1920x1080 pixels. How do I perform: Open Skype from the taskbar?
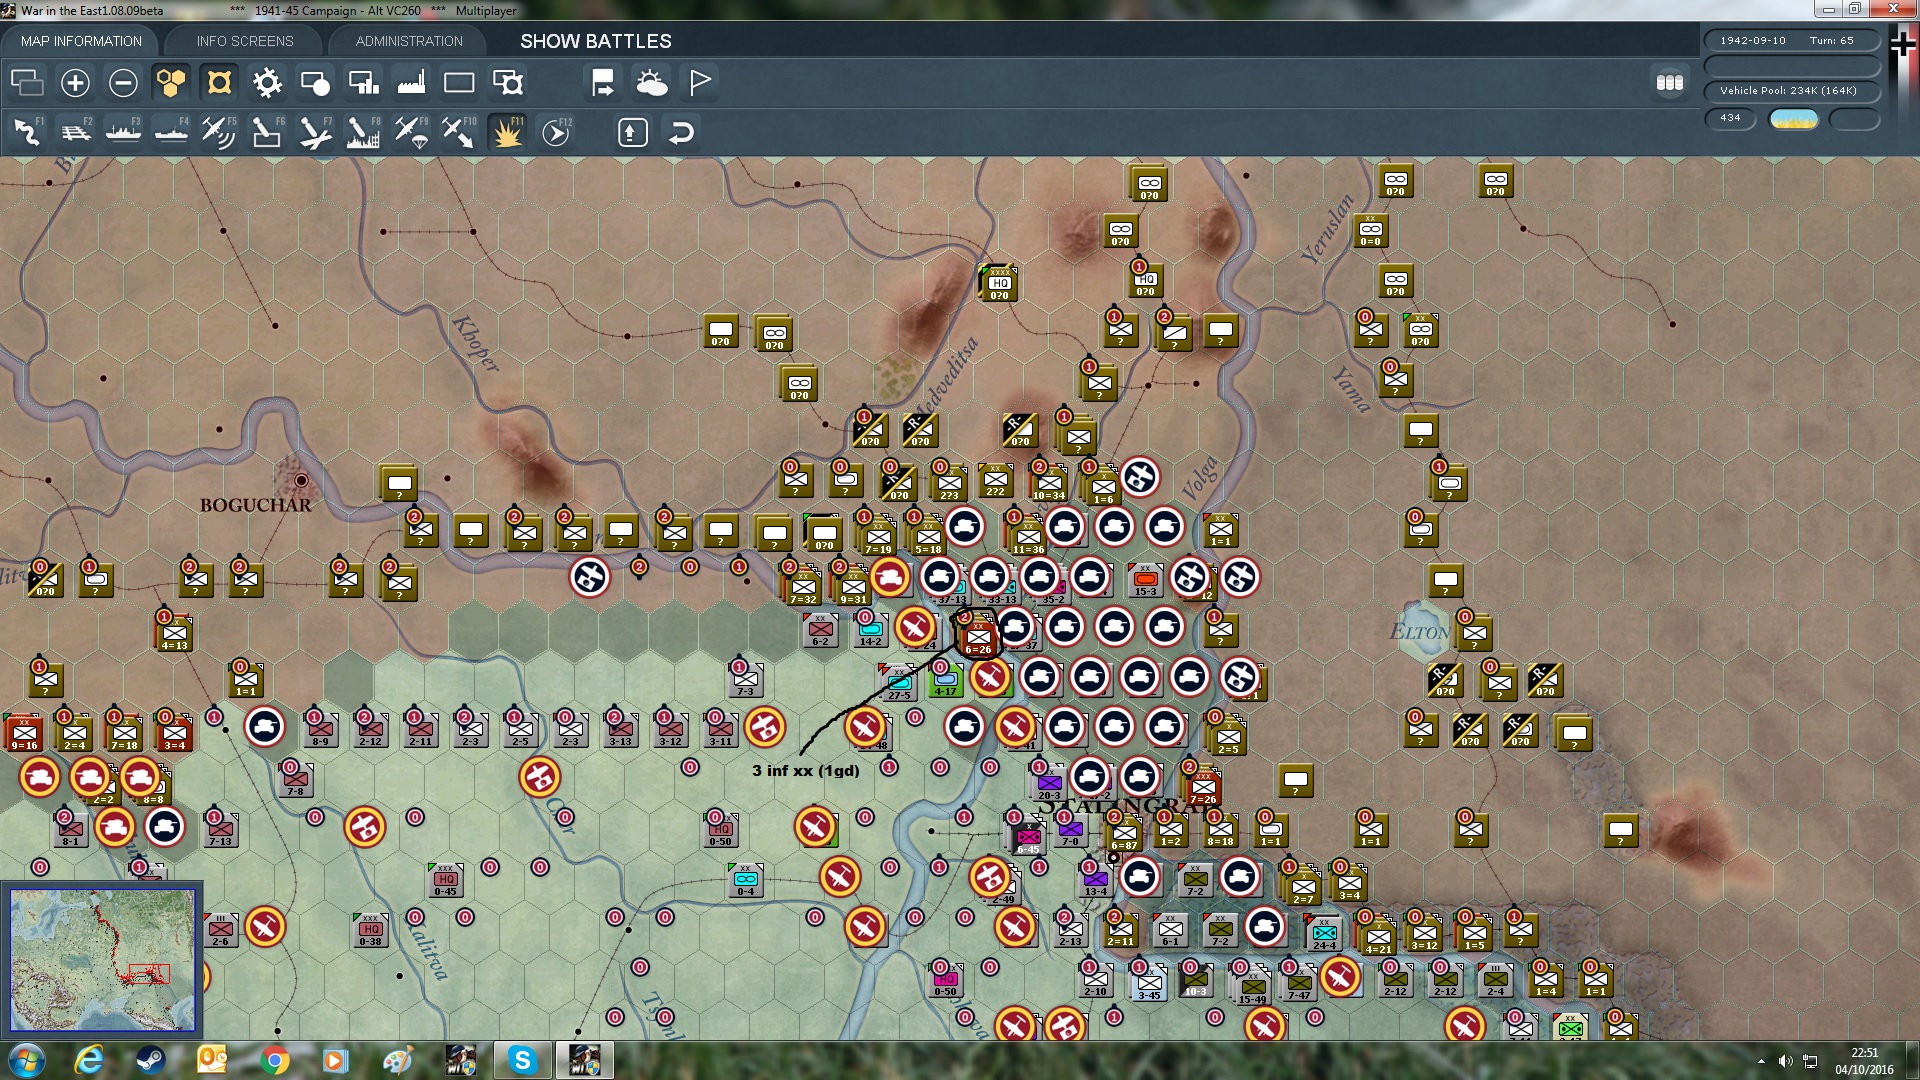[522, 1060]
